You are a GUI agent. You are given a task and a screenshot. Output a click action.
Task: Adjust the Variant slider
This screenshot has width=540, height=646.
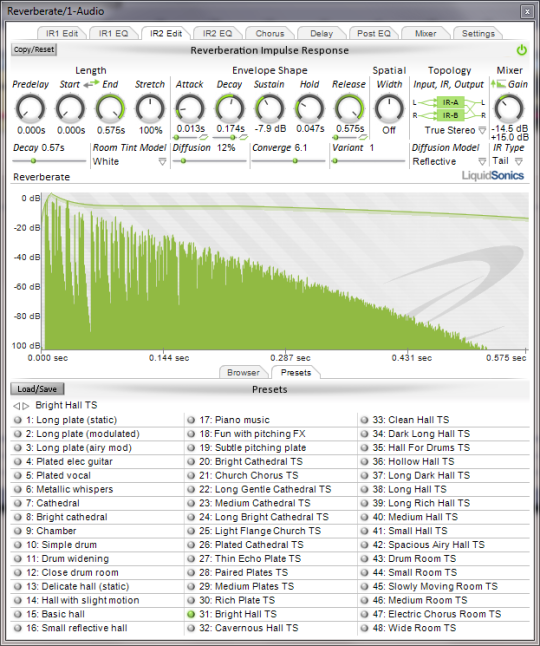click(x=369, y=161)
